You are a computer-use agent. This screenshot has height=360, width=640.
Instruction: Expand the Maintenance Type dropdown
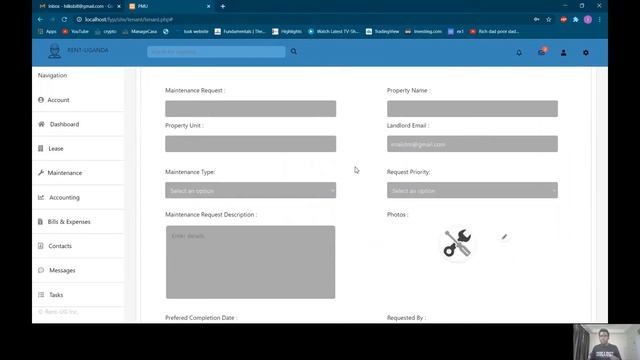click(251, 190)
